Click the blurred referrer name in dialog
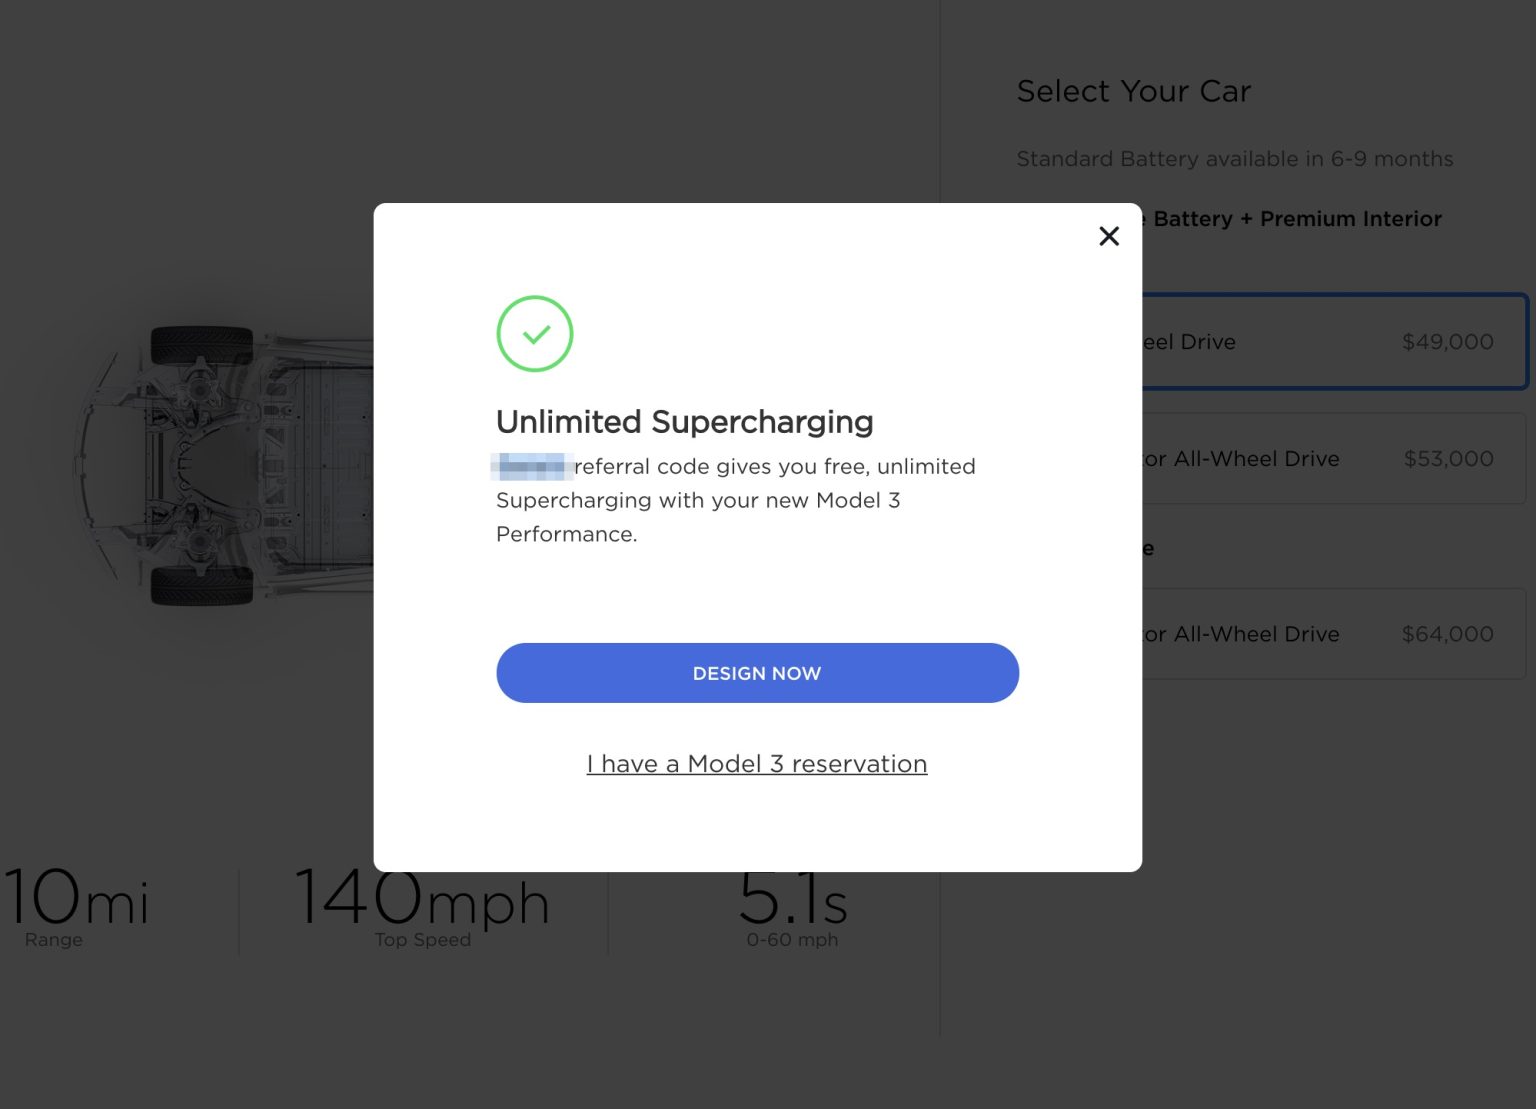Viewport: 1536px width, 1109px height. point(533,467)
